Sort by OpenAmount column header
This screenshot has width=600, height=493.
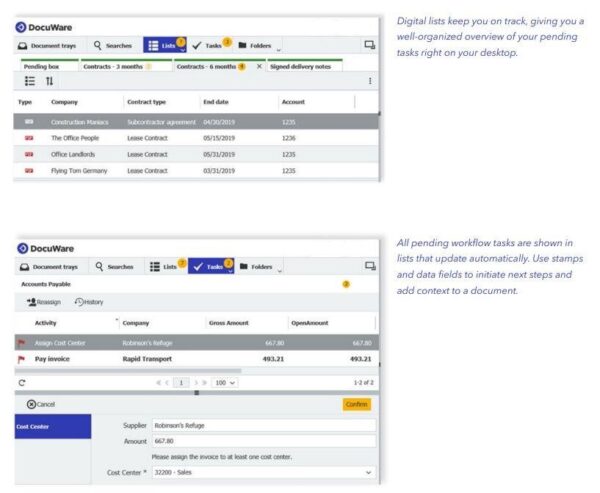[x=310, y=323]
